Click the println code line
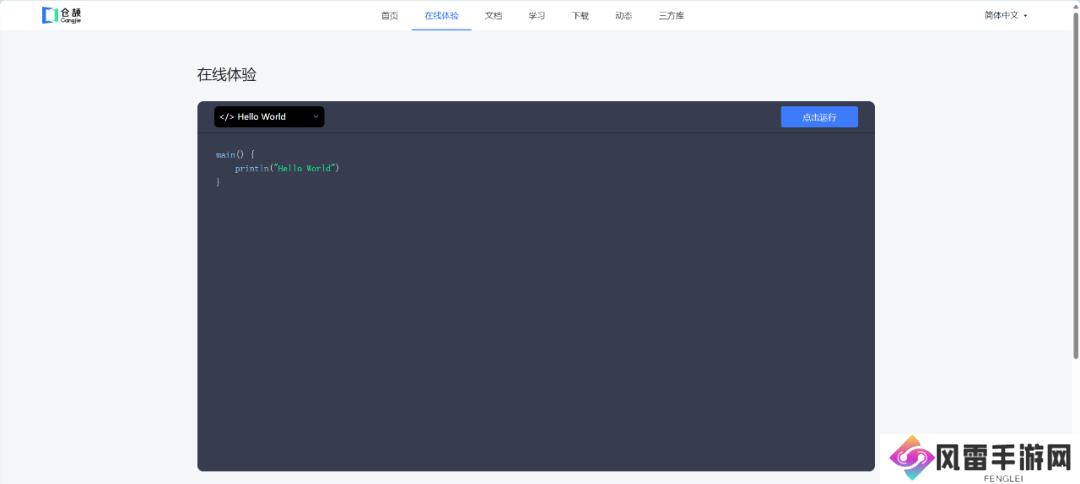 (287, 168)
